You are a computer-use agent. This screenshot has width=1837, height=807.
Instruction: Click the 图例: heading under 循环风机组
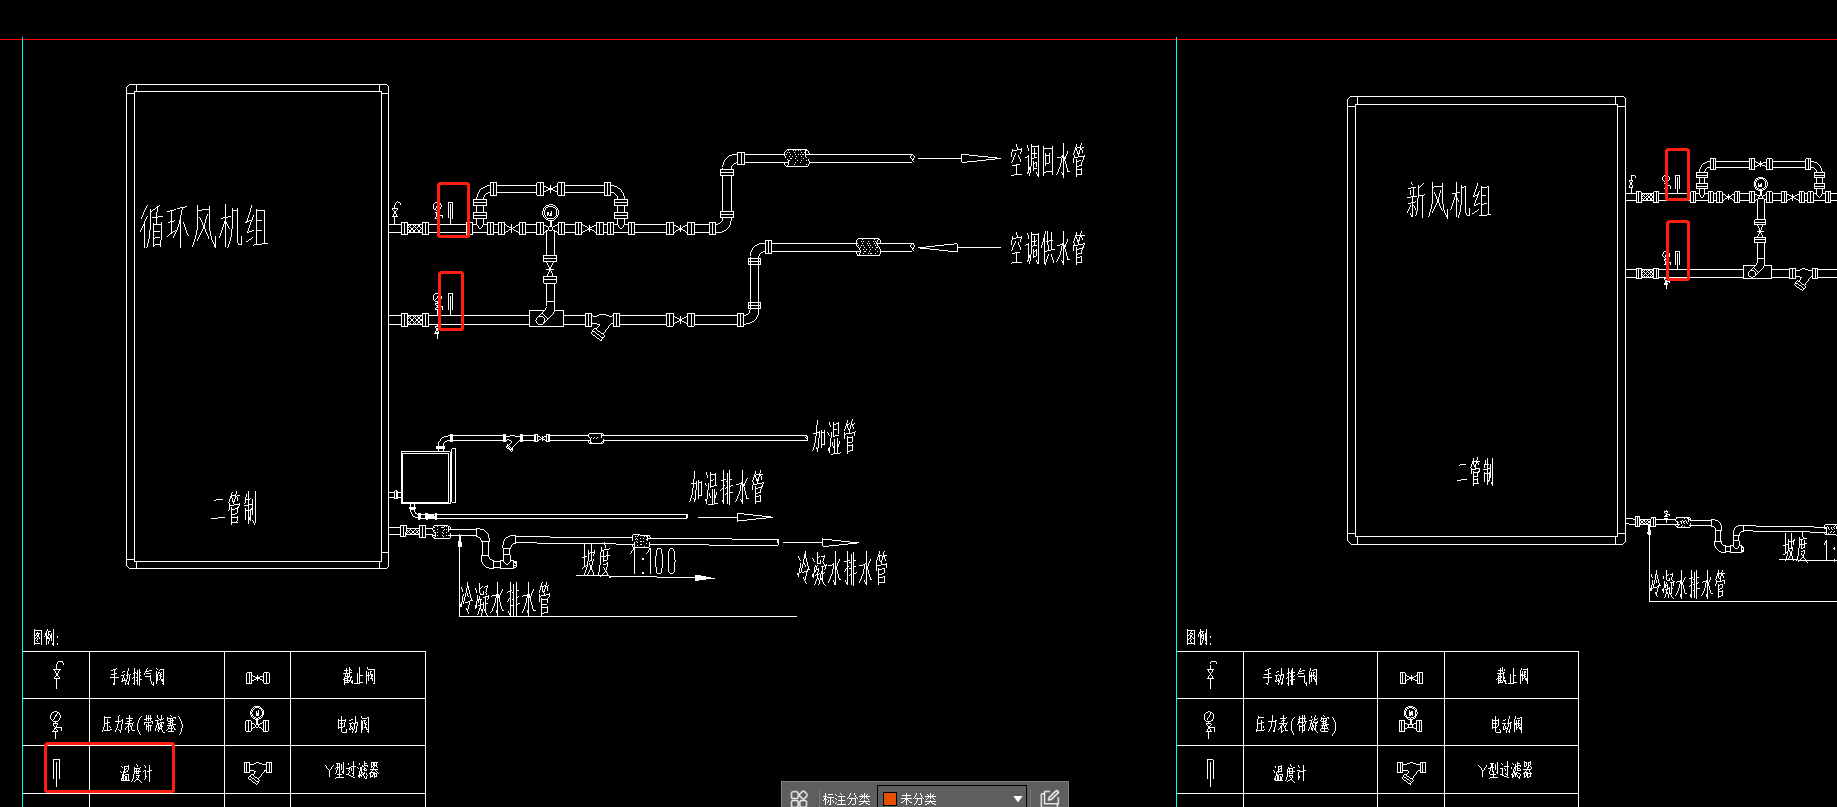[x=46, y=638]
